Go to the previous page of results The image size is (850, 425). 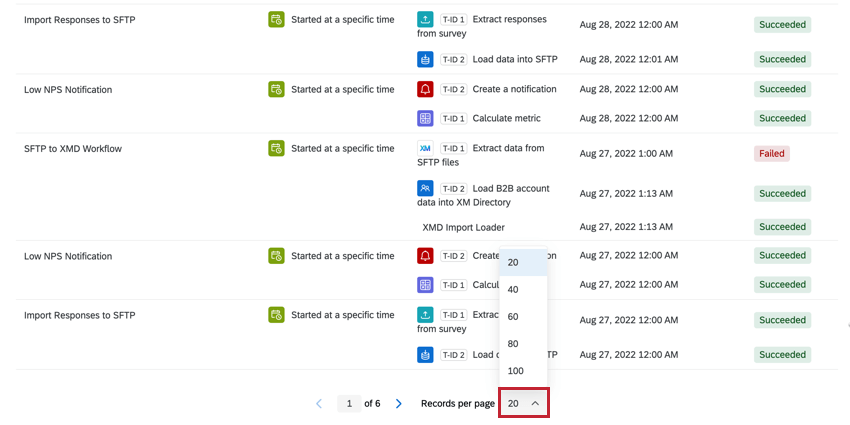point(319,404)
